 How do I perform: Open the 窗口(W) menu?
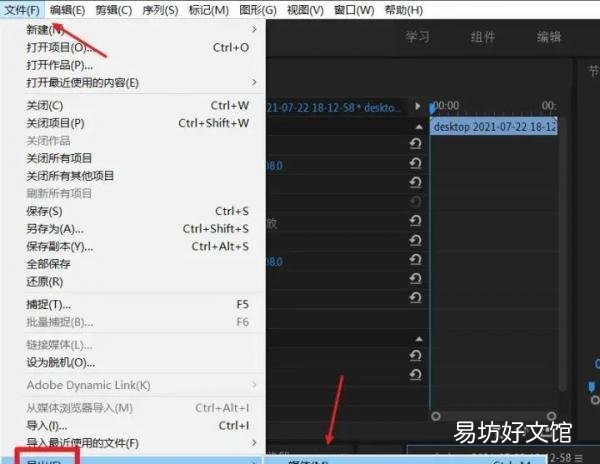tap(354, 10)
